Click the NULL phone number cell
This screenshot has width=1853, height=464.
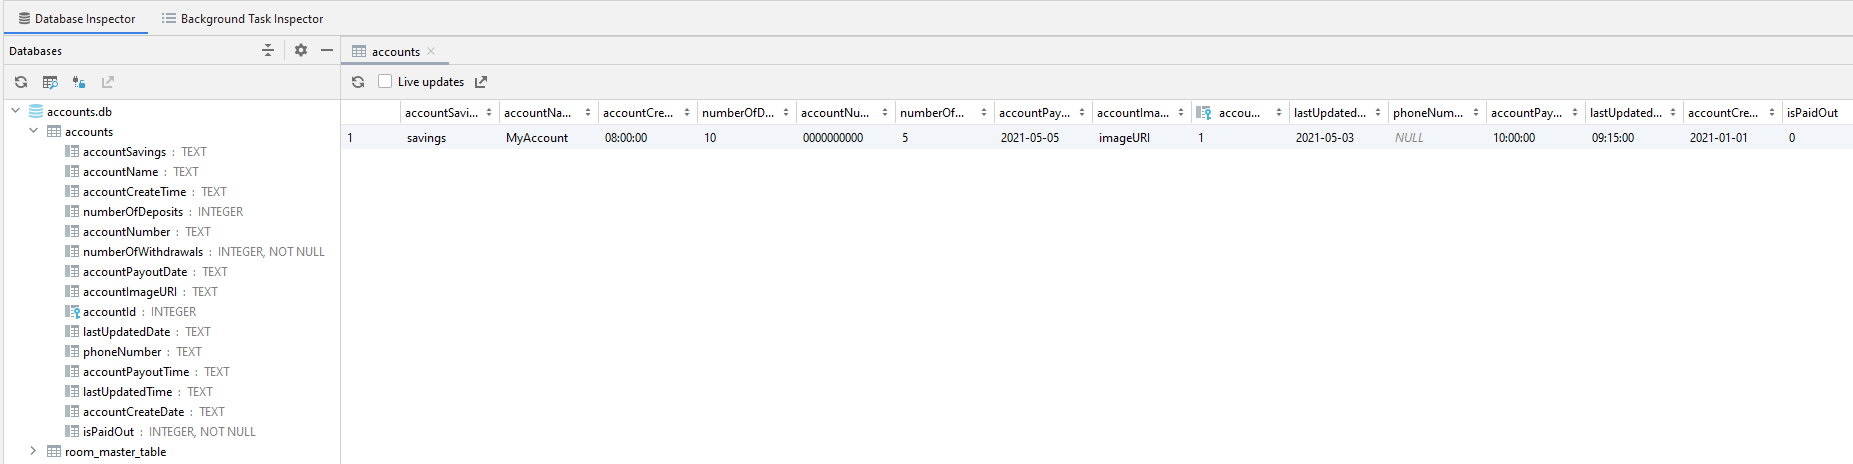click(1437, 138)
